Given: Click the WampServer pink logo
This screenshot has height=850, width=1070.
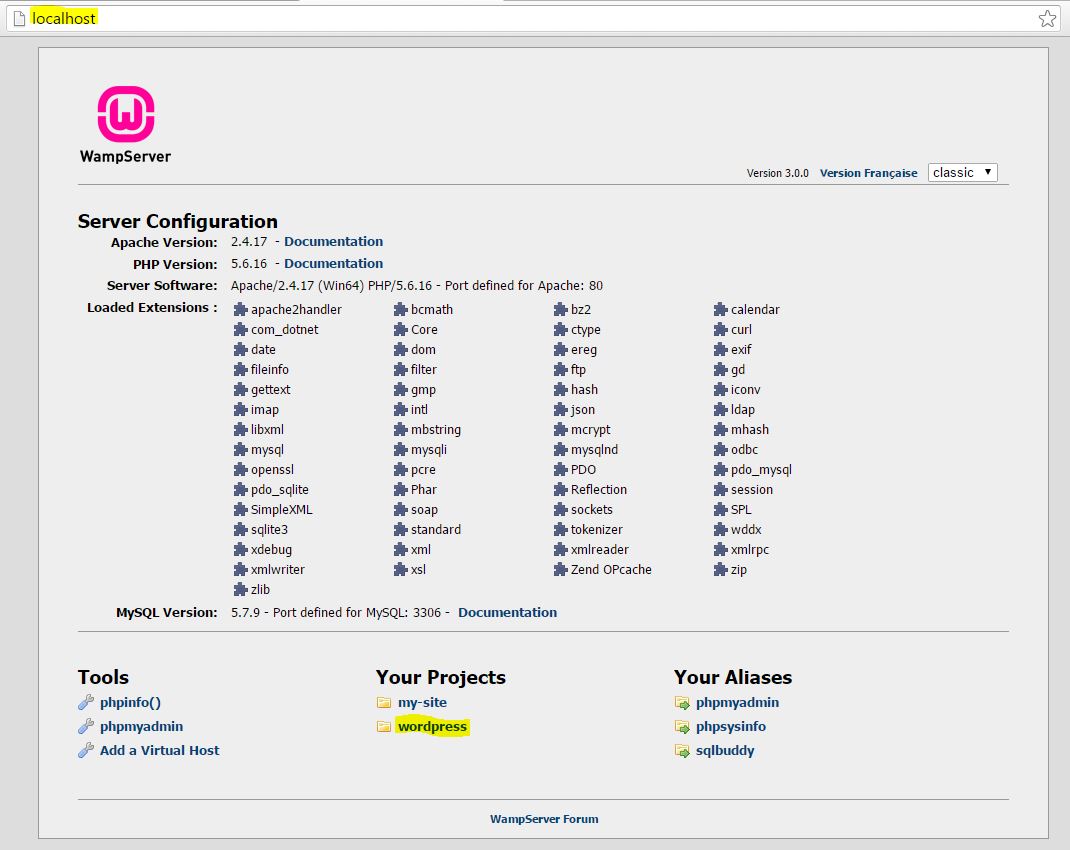Looking at the screenshot, I should [125, 114].
